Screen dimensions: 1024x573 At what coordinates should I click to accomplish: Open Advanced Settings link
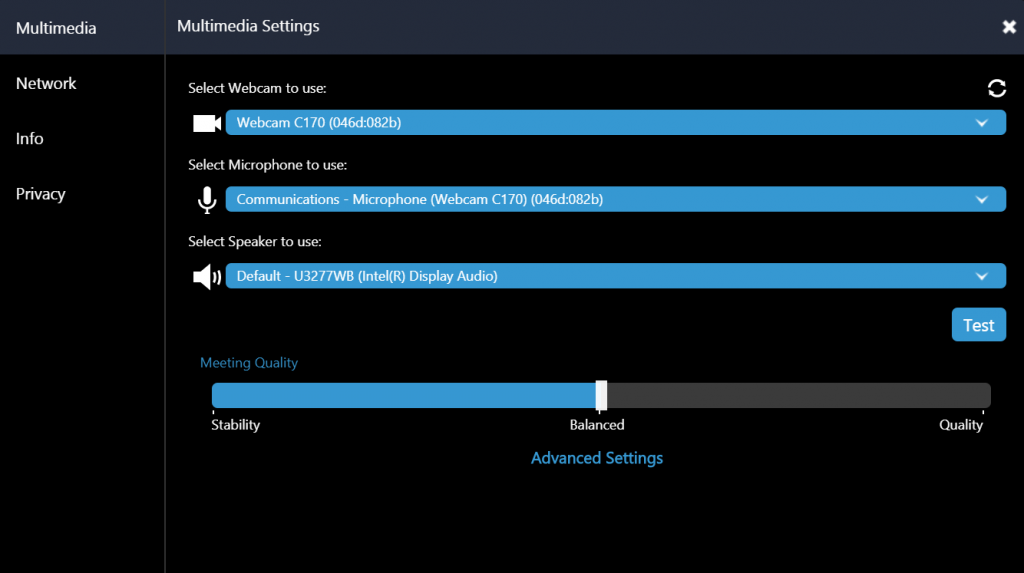597,458
